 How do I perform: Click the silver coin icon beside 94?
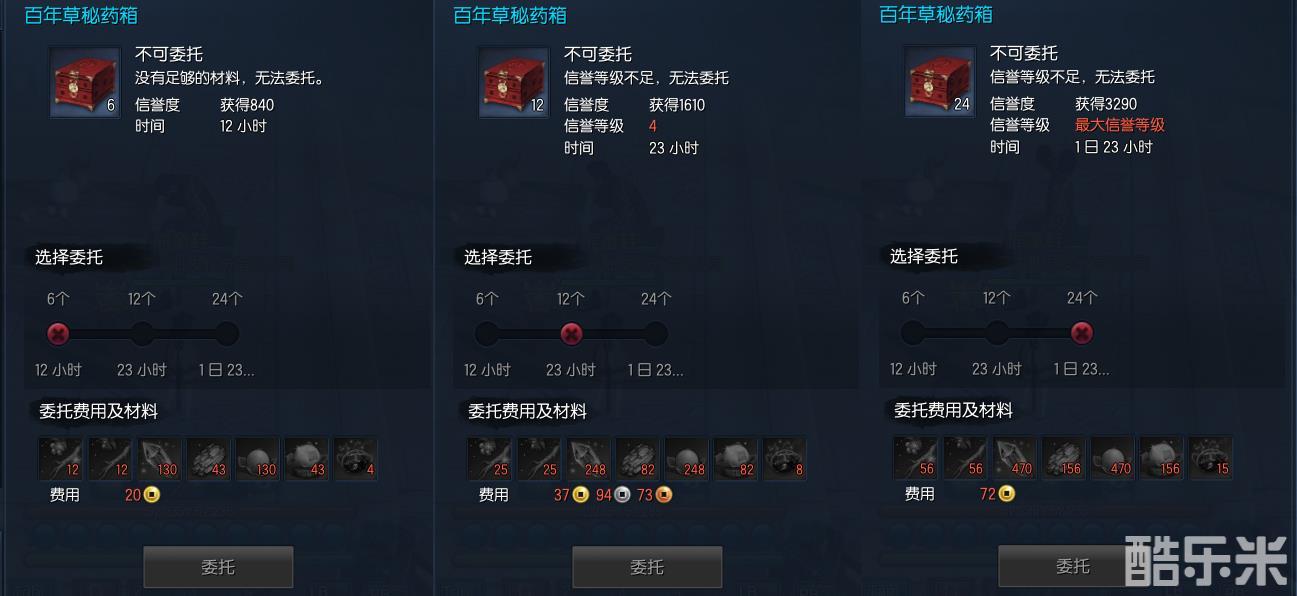click(622, 494)
